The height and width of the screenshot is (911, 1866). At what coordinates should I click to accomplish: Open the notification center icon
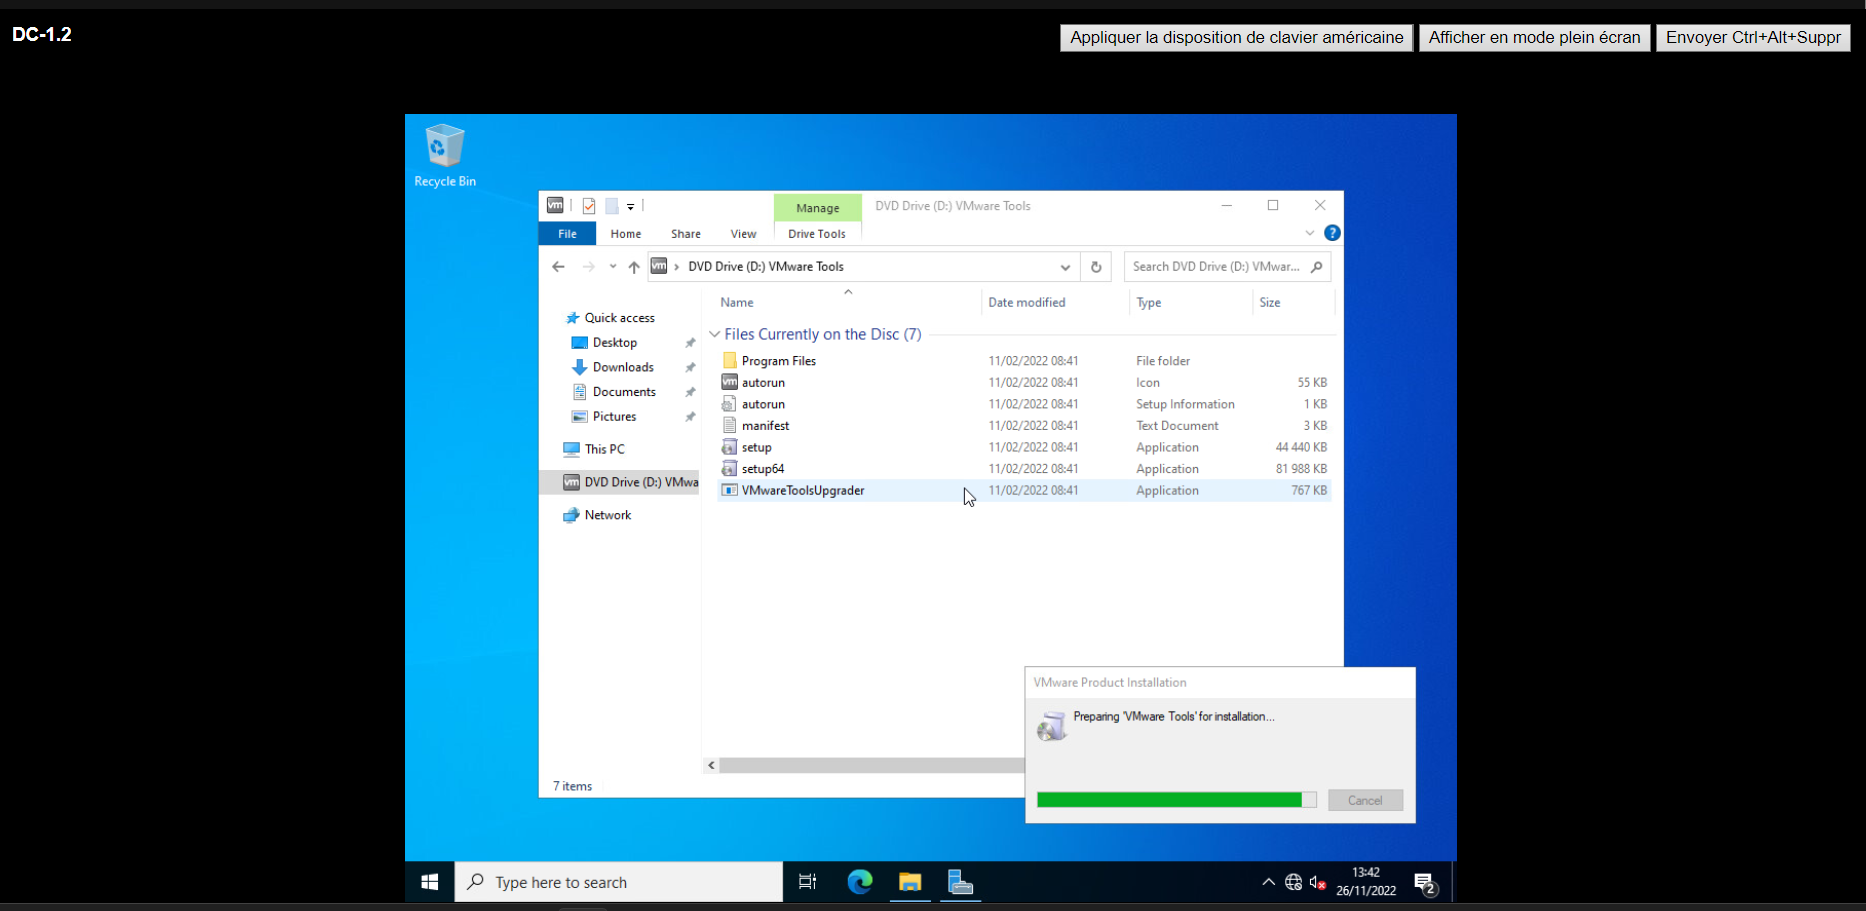[1425, 883]
